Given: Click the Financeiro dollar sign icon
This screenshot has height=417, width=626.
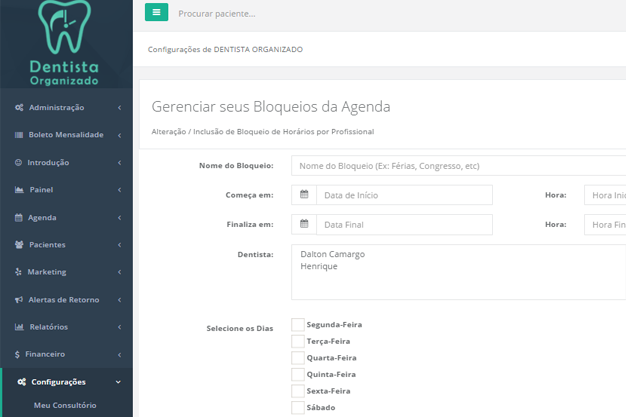Looking at the screenshot, I should (17, 354).
